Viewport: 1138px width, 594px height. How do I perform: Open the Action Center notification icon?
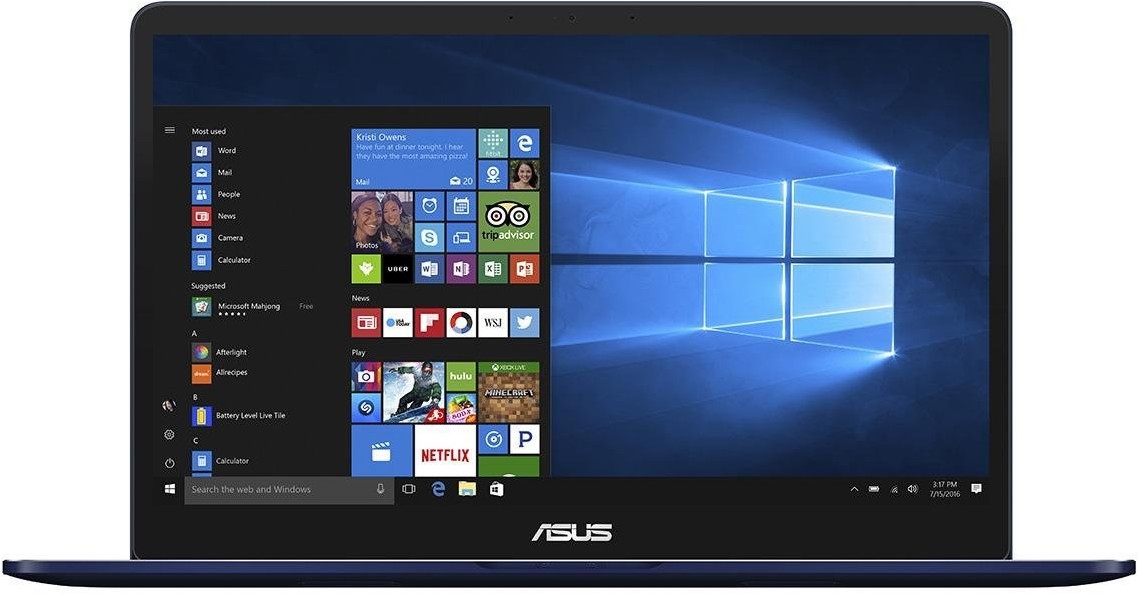coord(976,489)
